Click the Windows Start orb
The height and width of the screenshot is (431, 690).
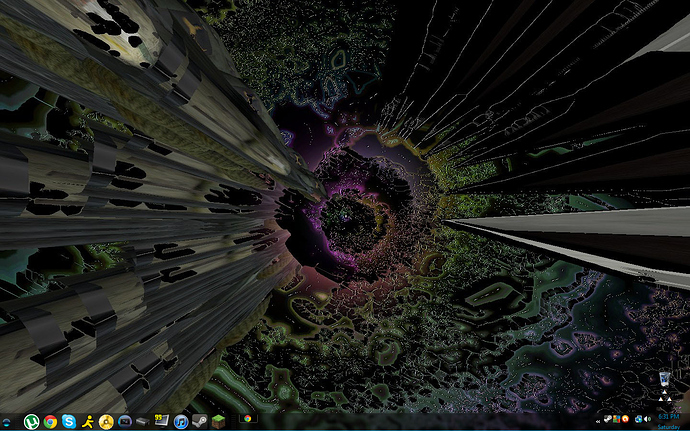point(8,422)
